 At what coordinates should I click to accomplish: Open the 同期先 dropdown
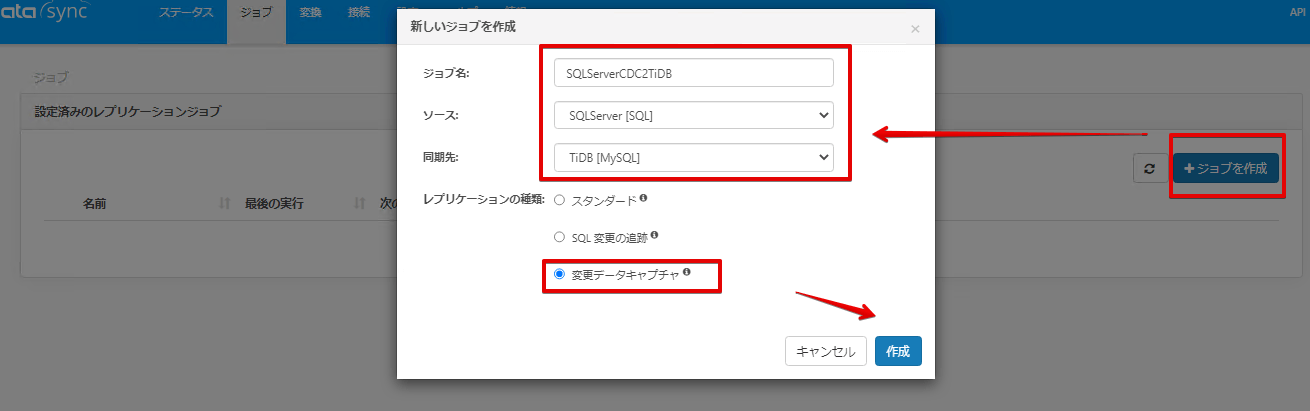[693, 158]
